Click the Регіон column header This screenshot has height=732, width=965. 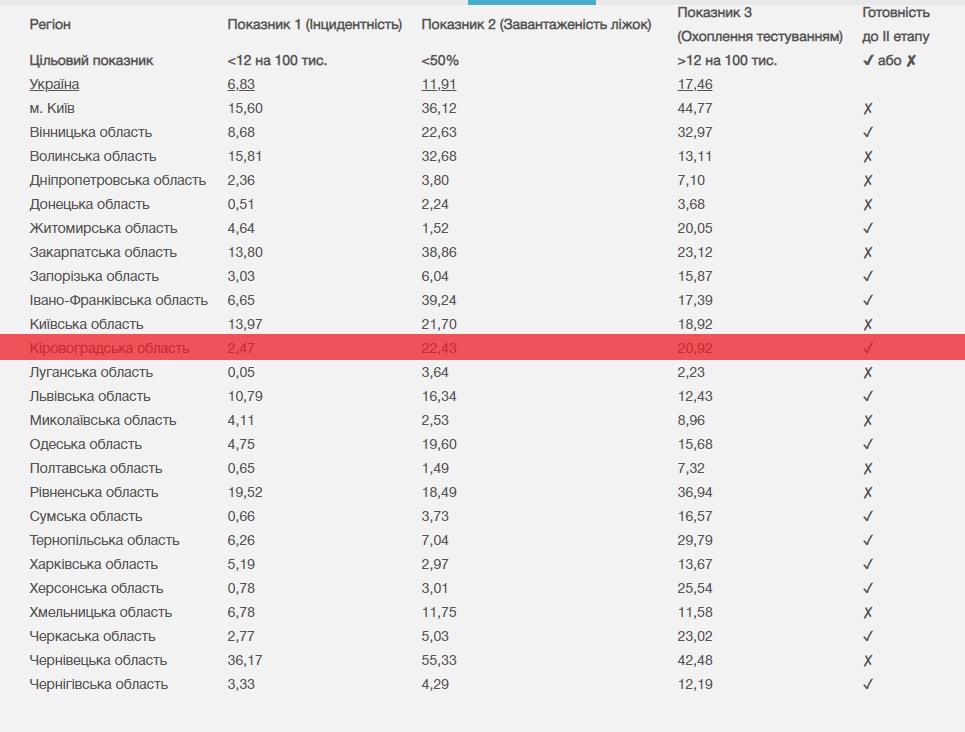[x=50, y=25]
